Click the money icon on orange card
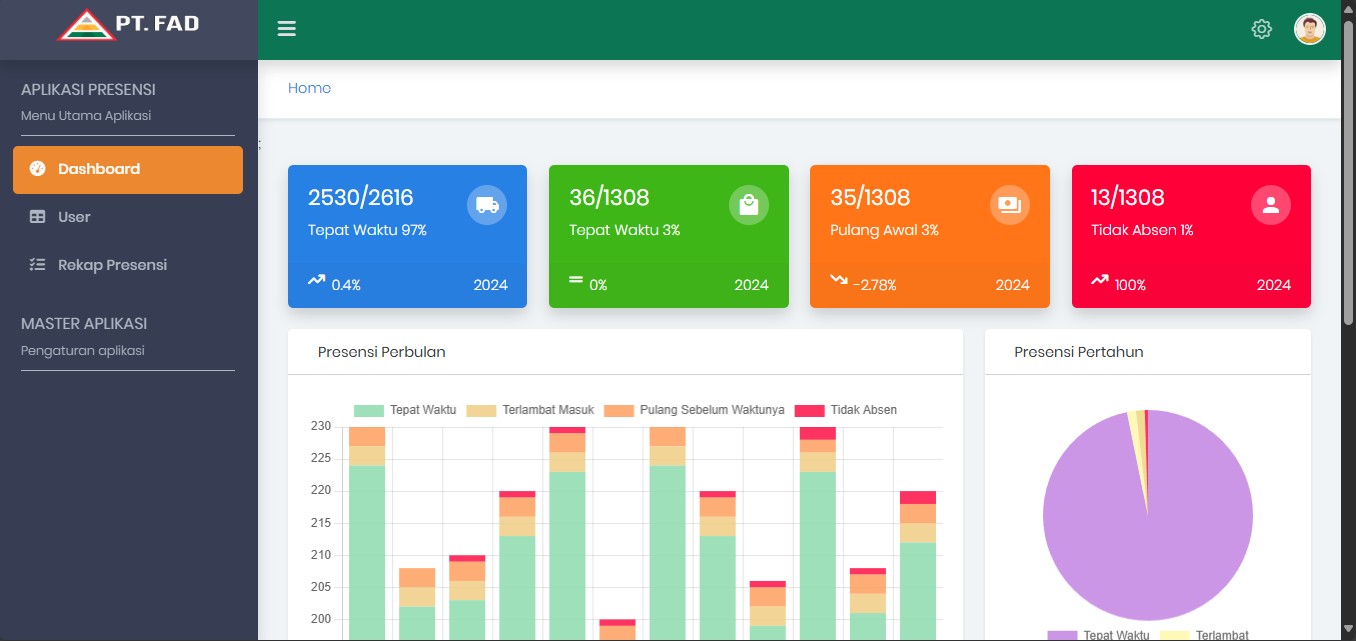This screenshot has height=641, width=1356. (1009, 205)
